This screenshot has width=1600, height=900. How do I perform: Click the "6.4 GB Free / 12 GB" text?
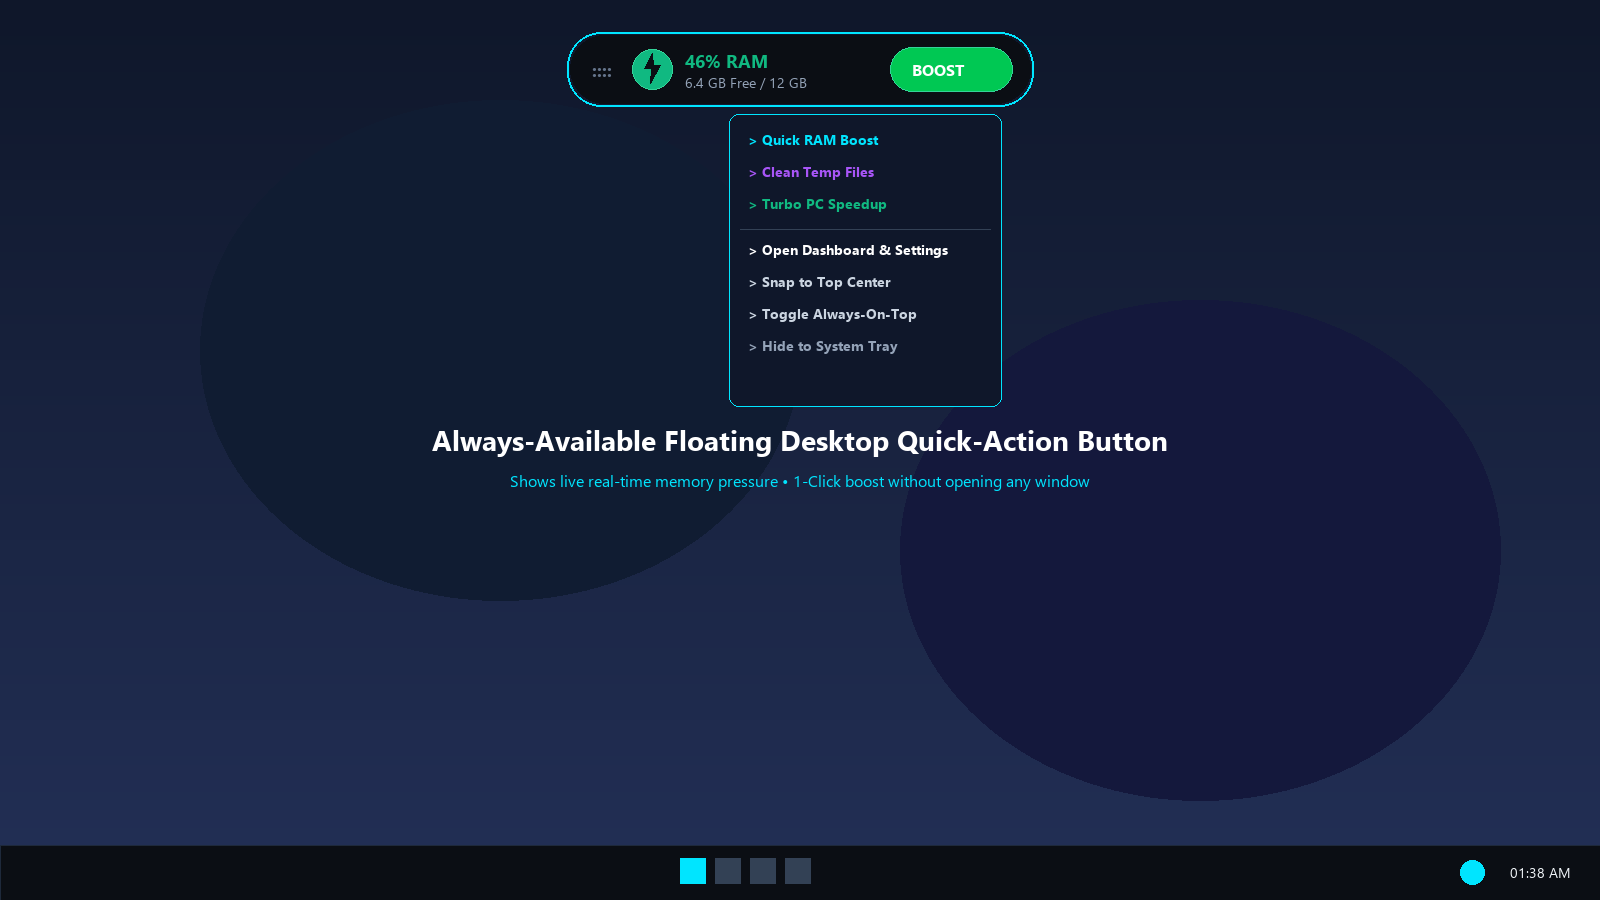click(x=746, y=84)
